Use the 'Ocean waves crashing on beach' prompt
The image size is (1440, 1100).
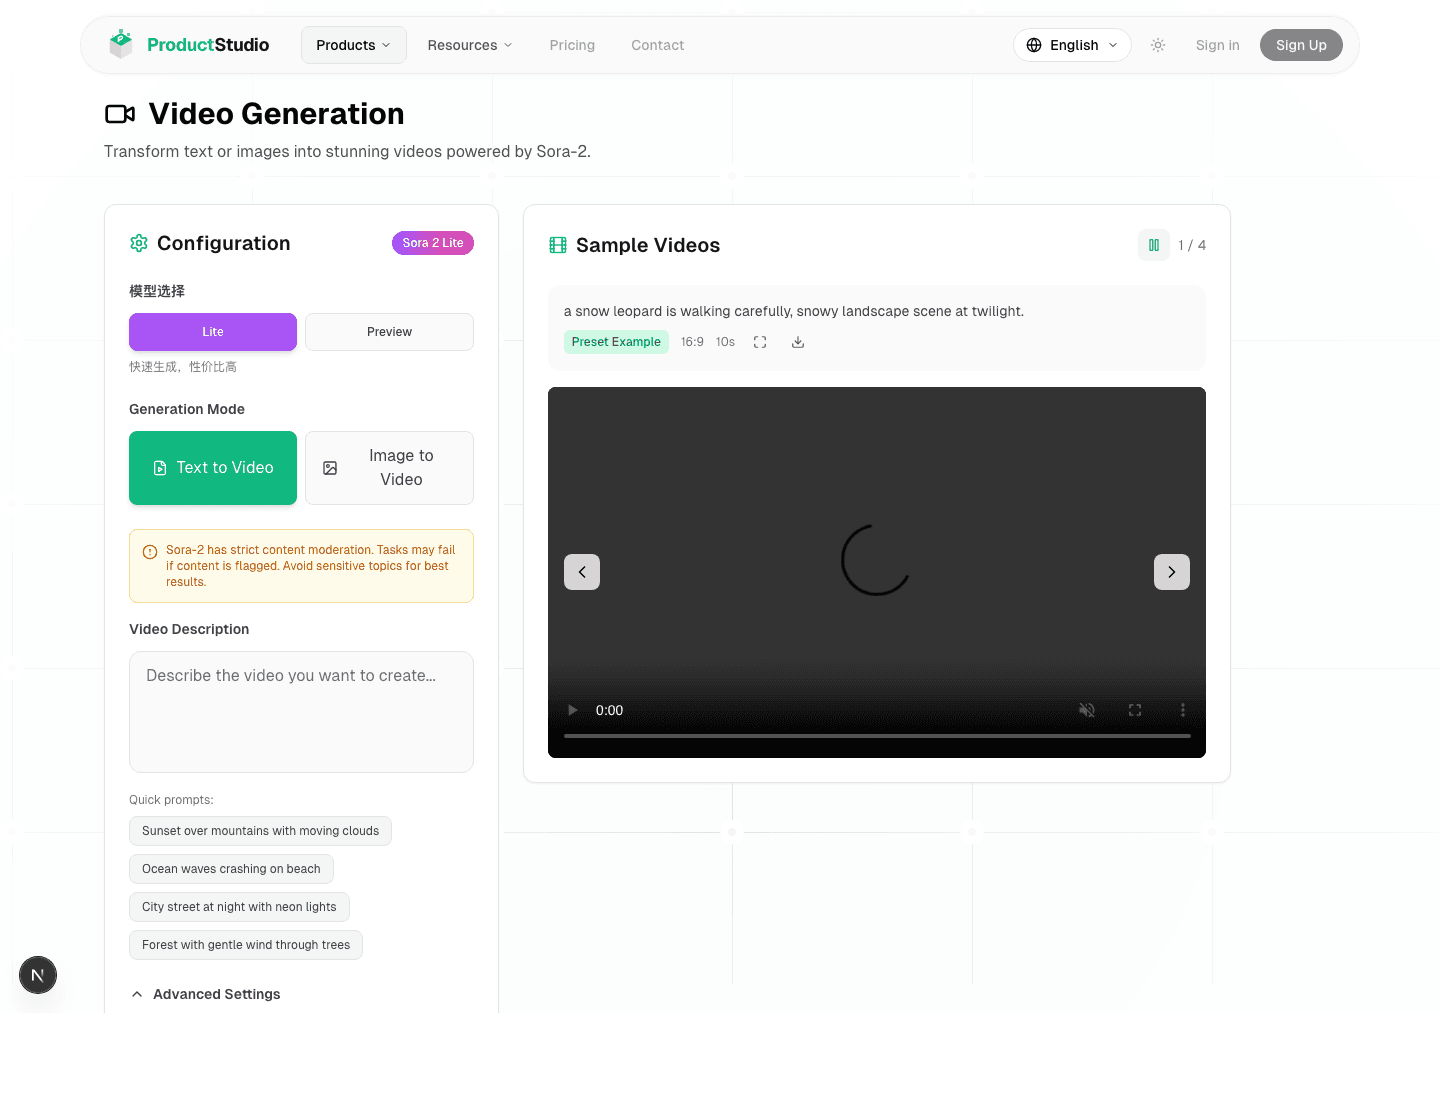coord(231,869)
